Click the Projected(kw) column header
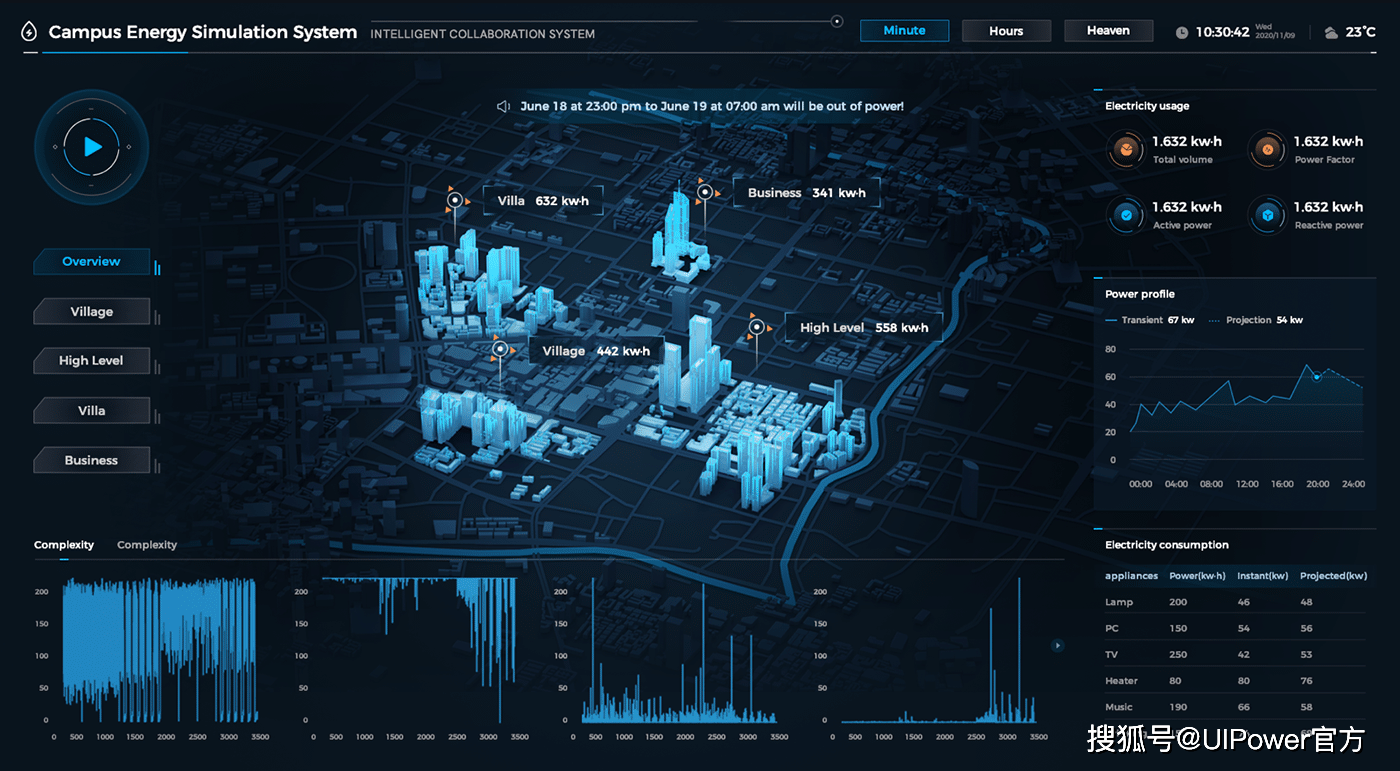This screenshot has height=771, width=1400. tap(1333, 576)
